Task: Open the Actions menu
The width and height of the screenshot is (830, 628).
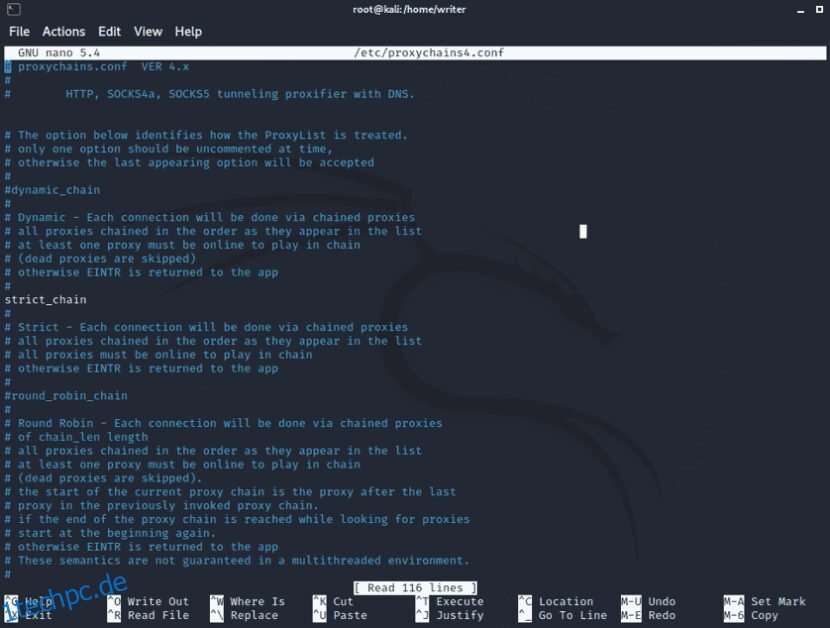Action: (63, 31)
